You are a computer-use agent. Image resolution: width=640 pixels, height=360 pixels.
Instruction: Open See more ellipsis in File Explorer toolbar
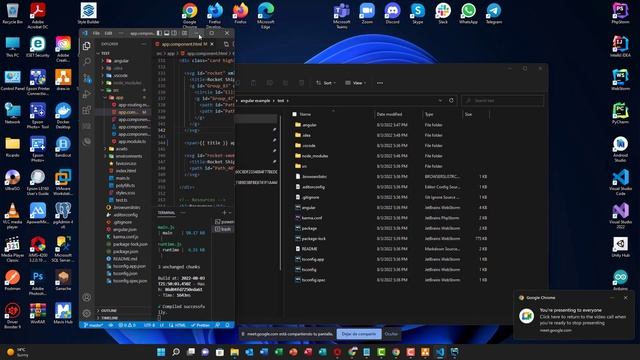click(380, 83)
